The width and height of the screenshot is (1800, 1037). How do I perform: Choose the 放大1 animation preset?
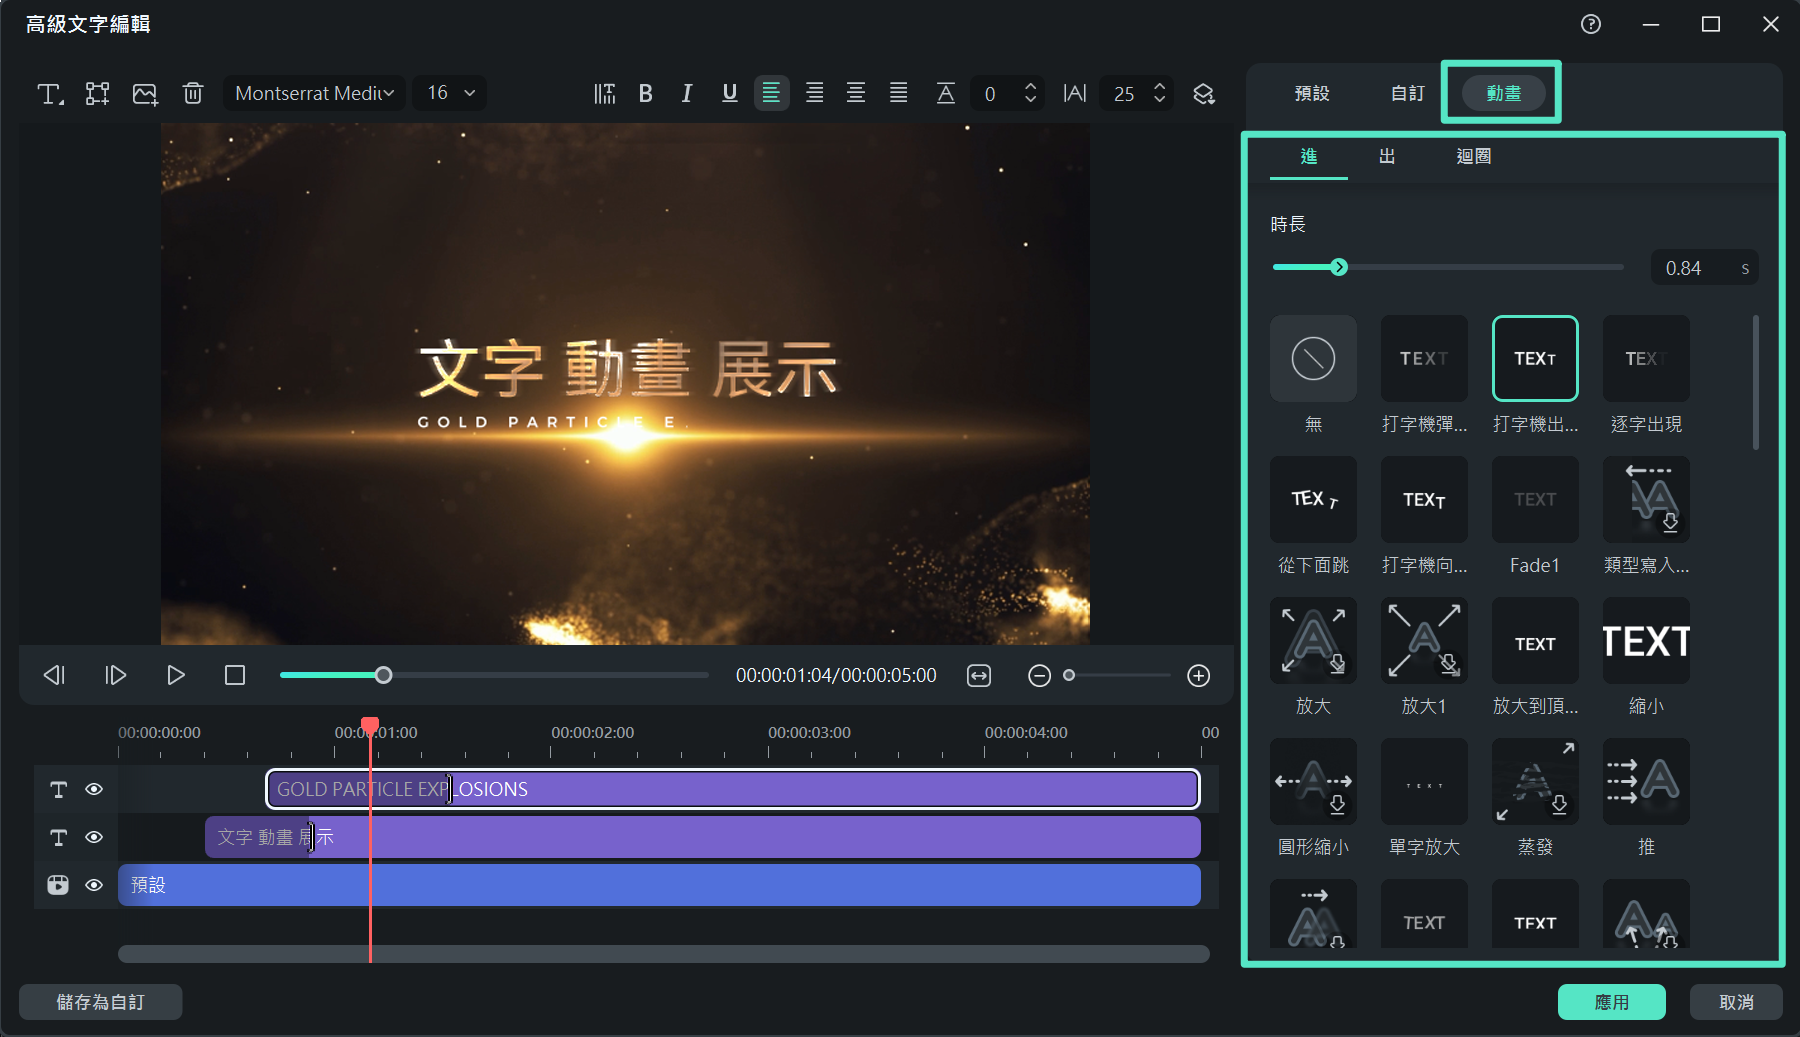pos(1424,641)
